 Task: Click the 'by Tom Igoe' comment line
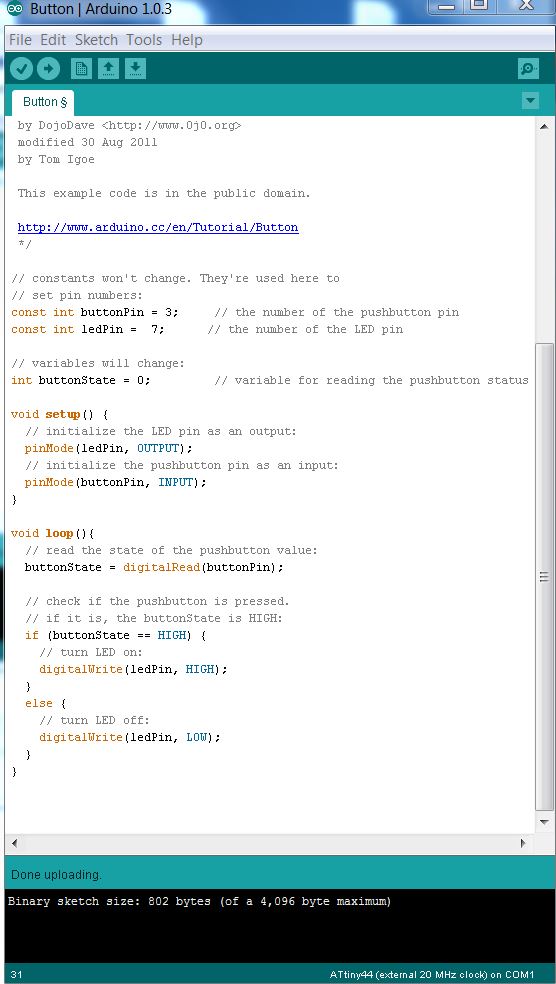coord(56,159)
